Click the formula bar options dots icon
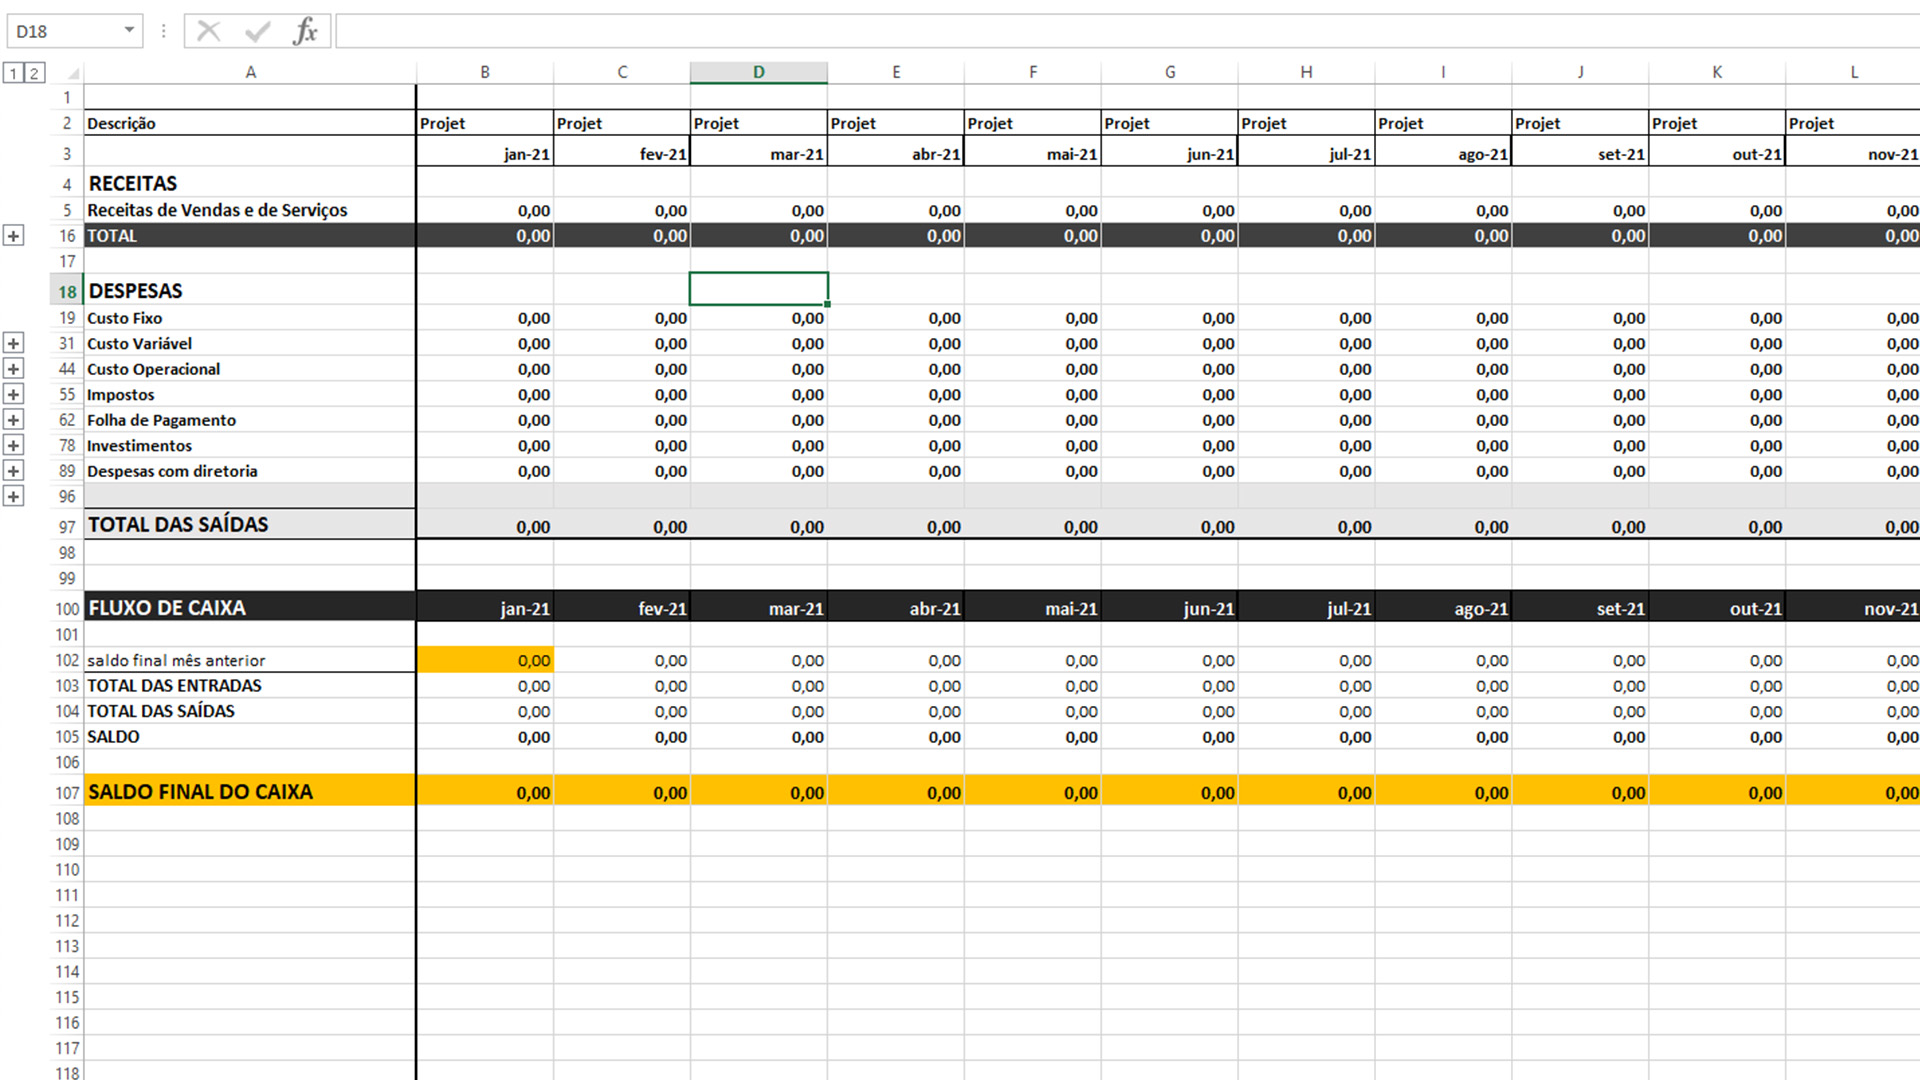This screenshot has height=1080, width=1920. pyautogui.click(x=163, y=31)
